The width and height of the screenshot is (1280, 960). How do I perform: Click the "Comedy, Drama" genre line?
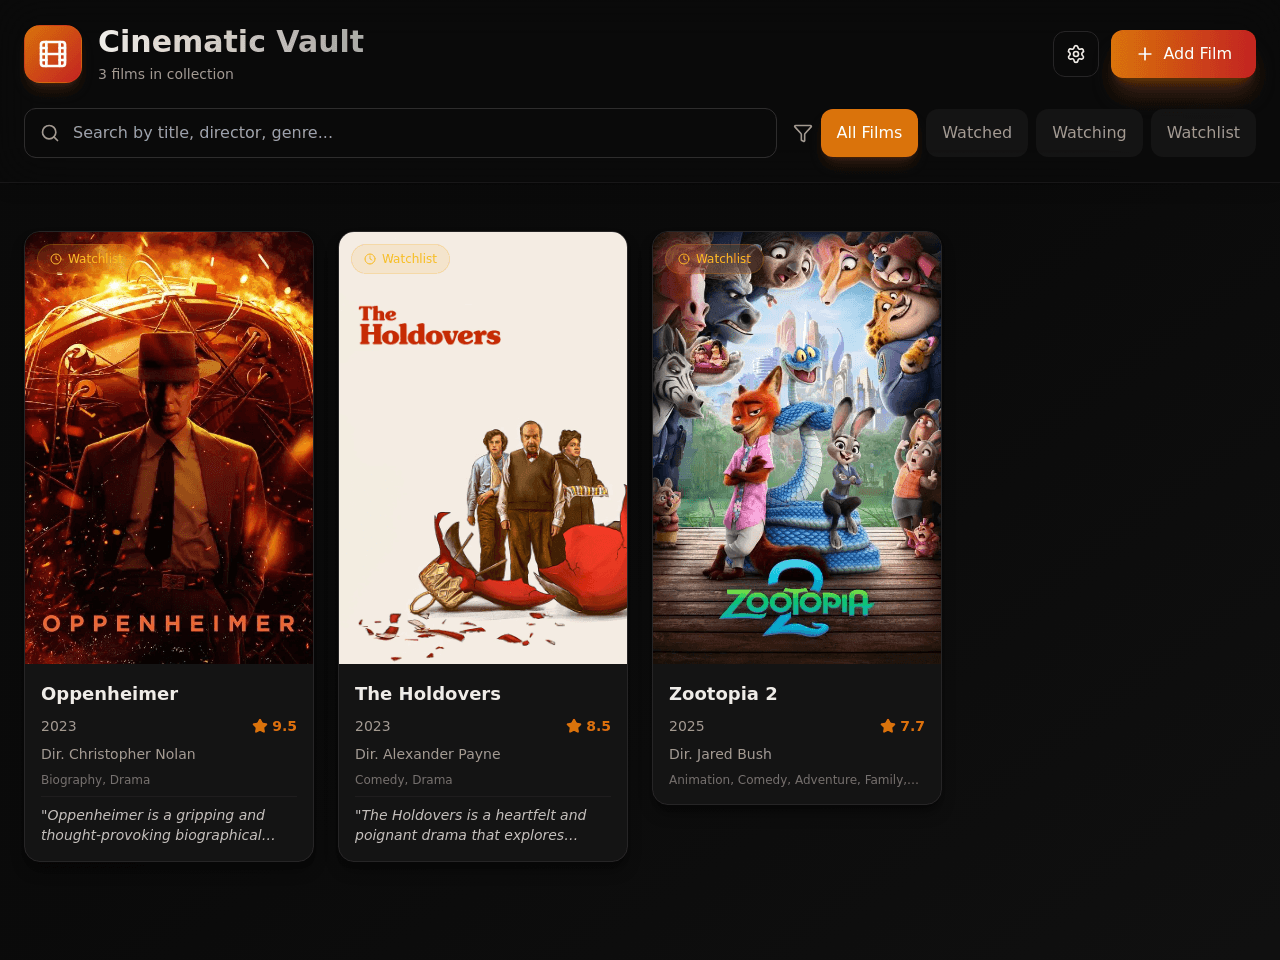[403, 780]
